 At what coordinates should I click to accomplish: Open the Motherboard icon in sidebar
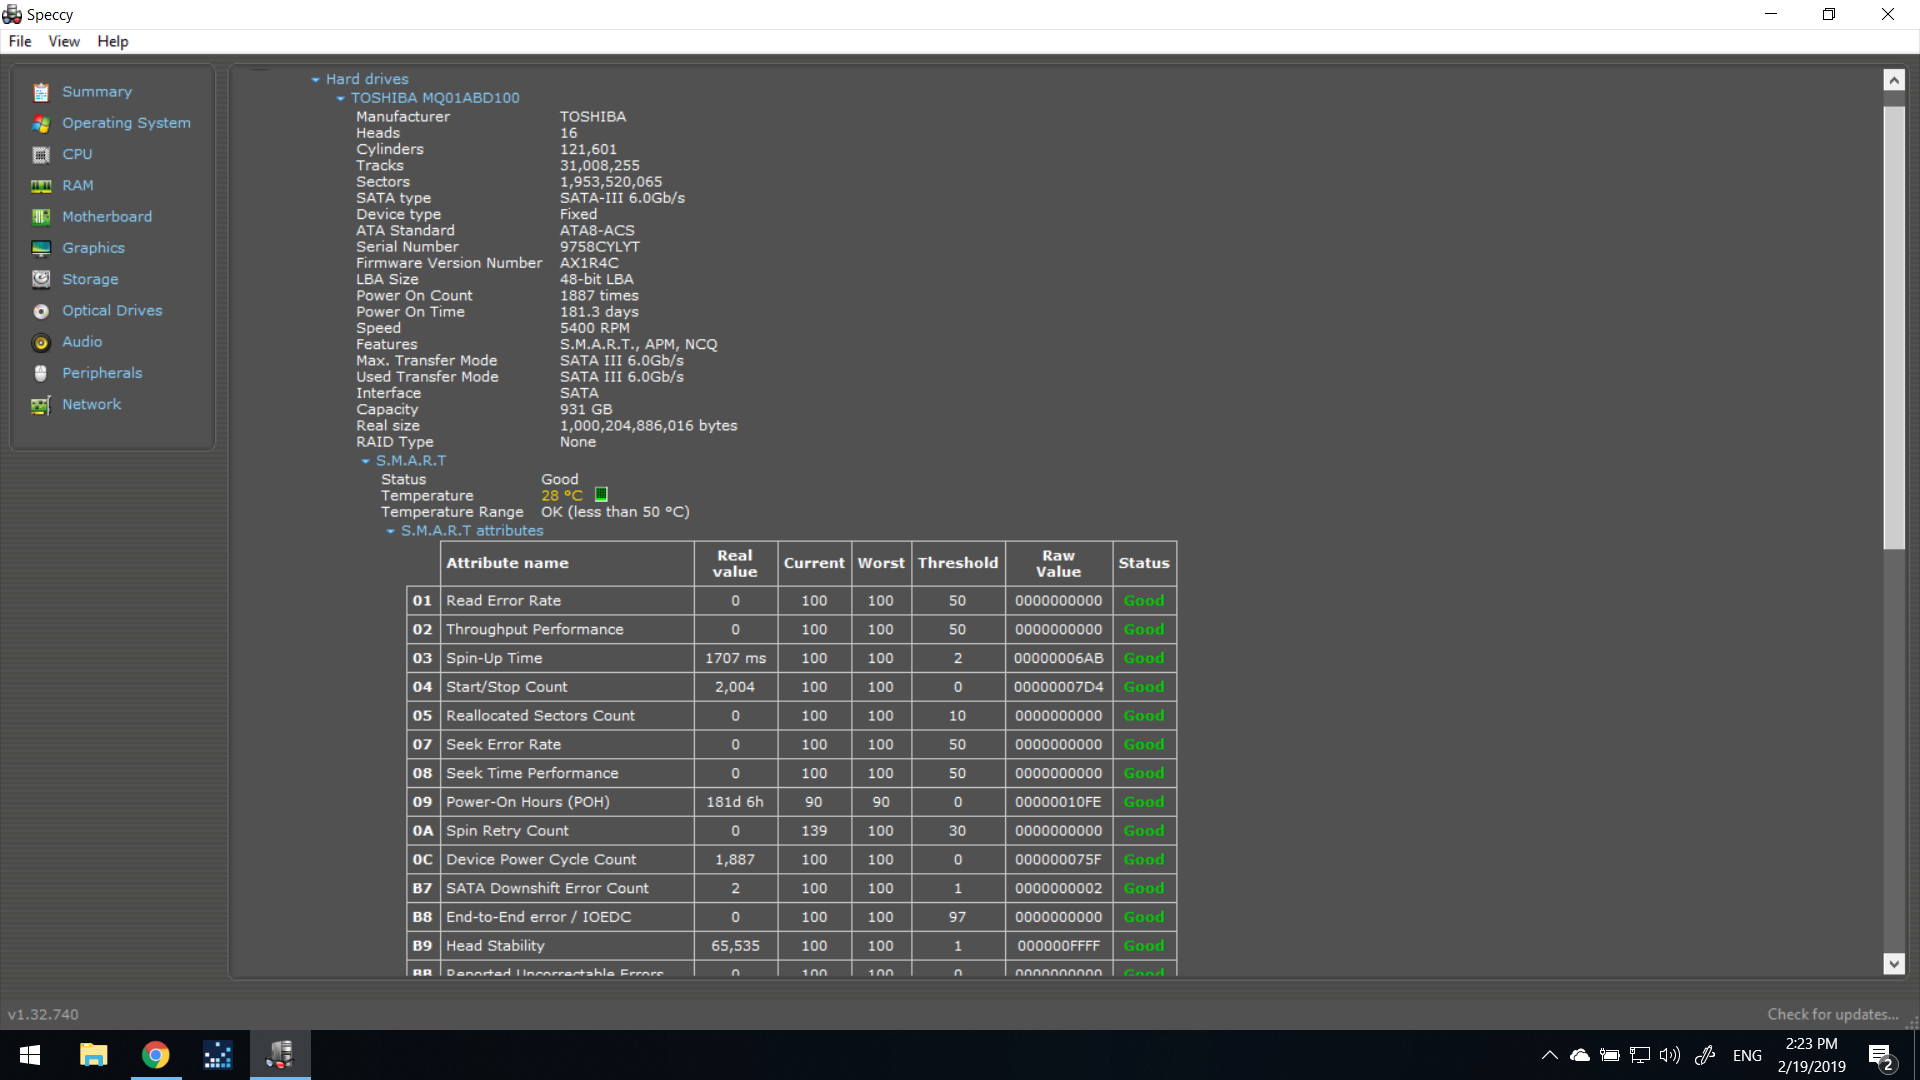pos(41,217)
